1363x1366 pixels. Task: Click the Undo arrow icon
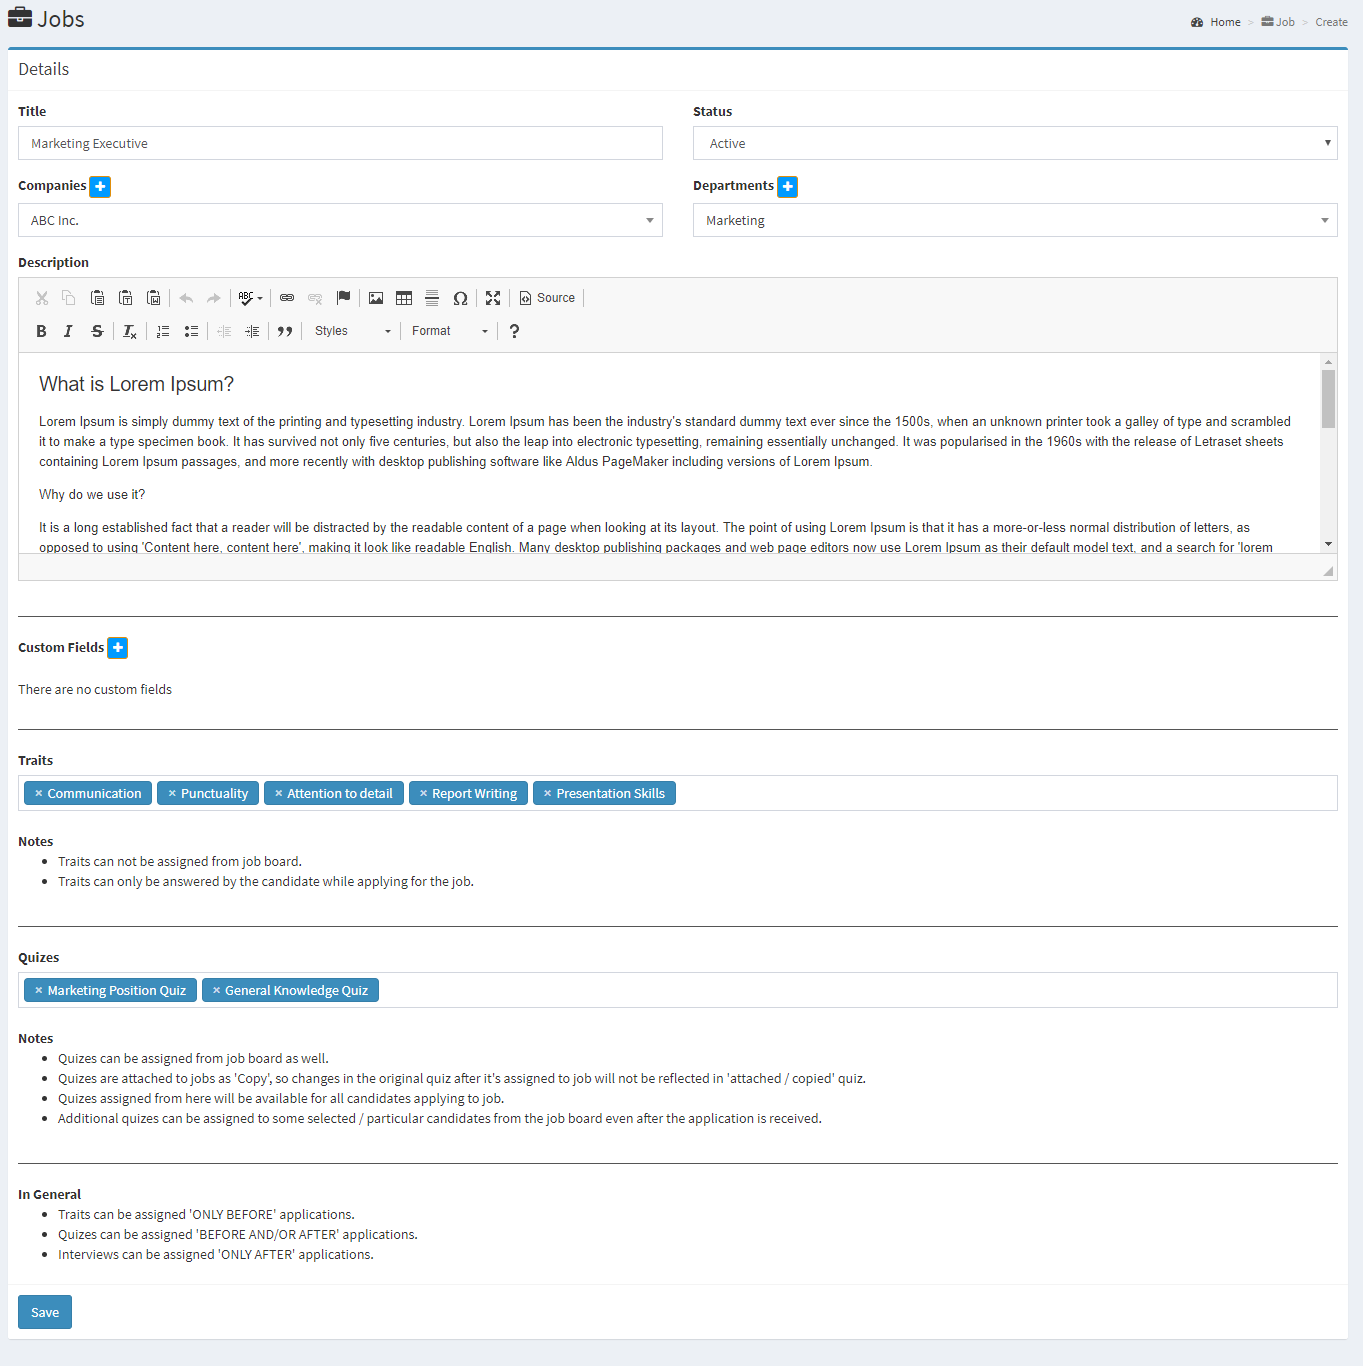(x=186, y=298)
